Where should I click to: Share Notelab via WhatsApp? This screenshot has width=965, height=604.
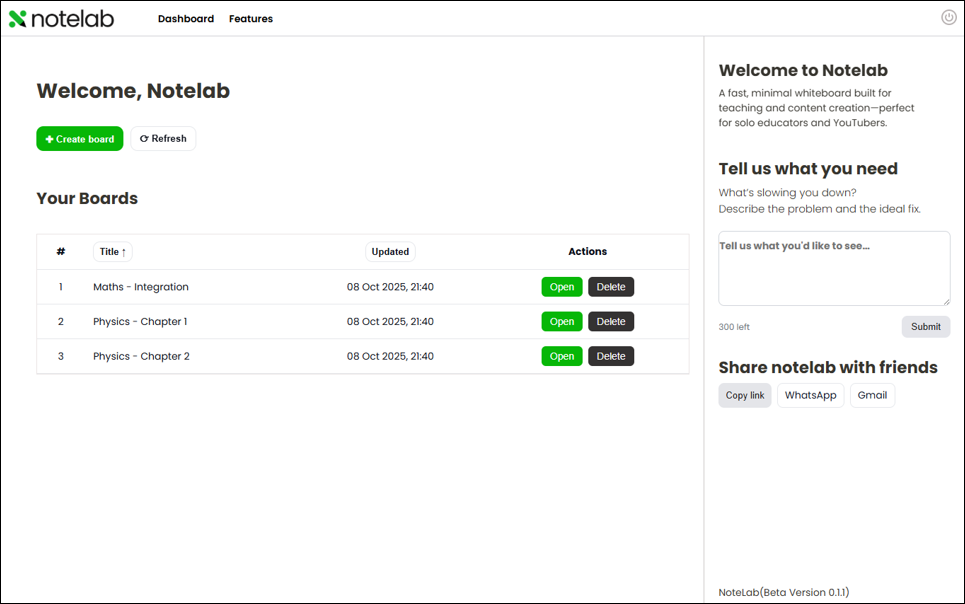click(810, 395)
